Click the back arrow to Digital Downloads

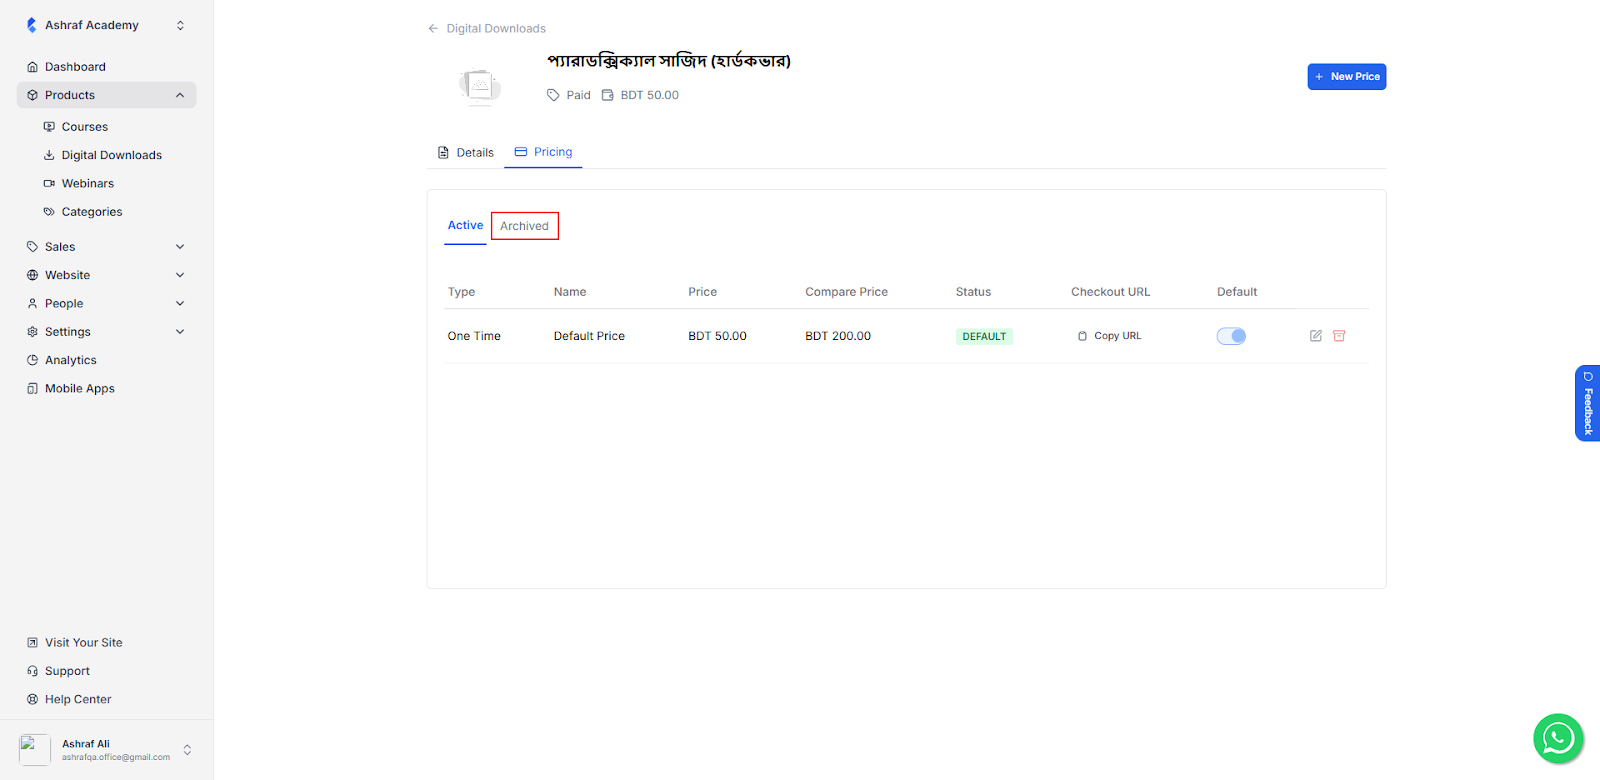(x=433, y=29)
